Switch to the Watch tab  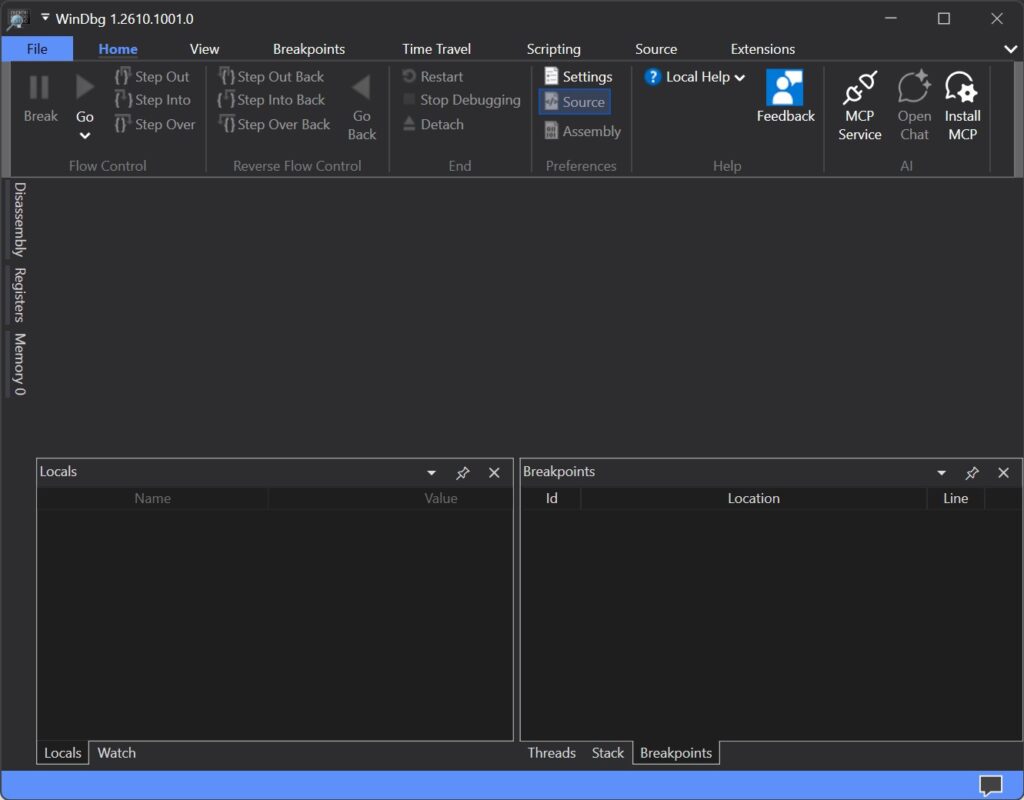pos(116,753)
